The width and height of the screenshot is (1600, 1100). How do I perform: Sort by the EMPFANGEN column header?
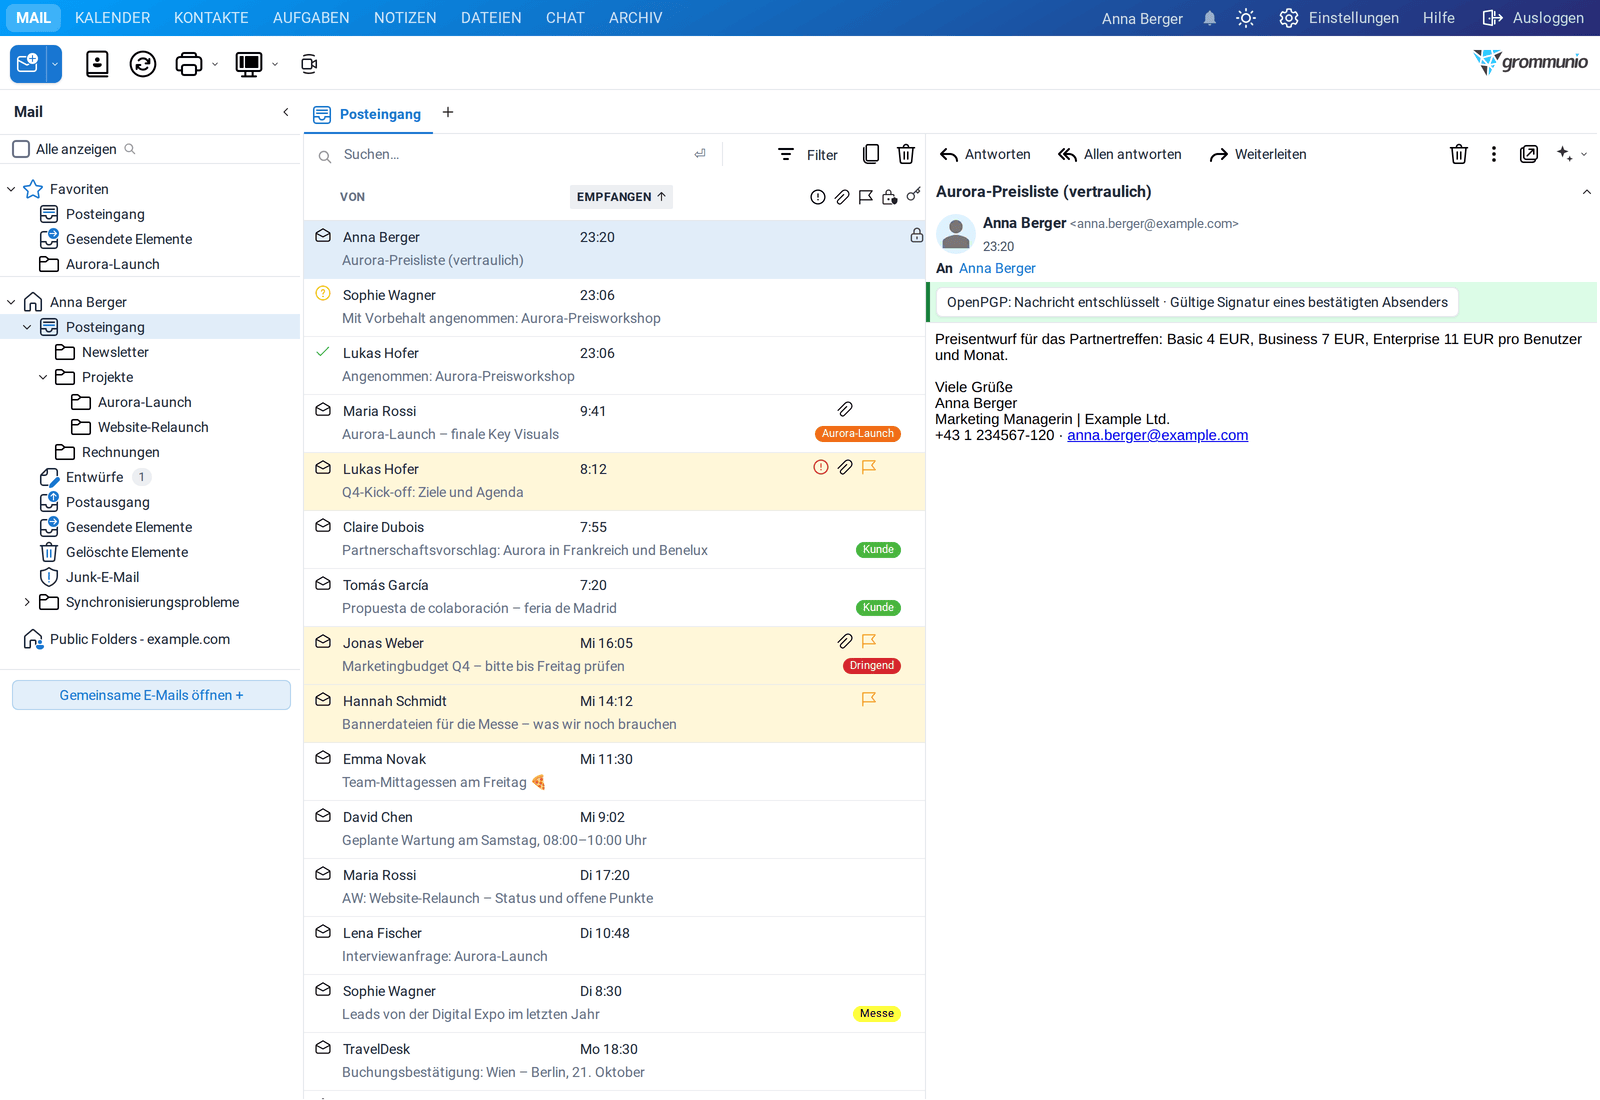tap(621, 197)
